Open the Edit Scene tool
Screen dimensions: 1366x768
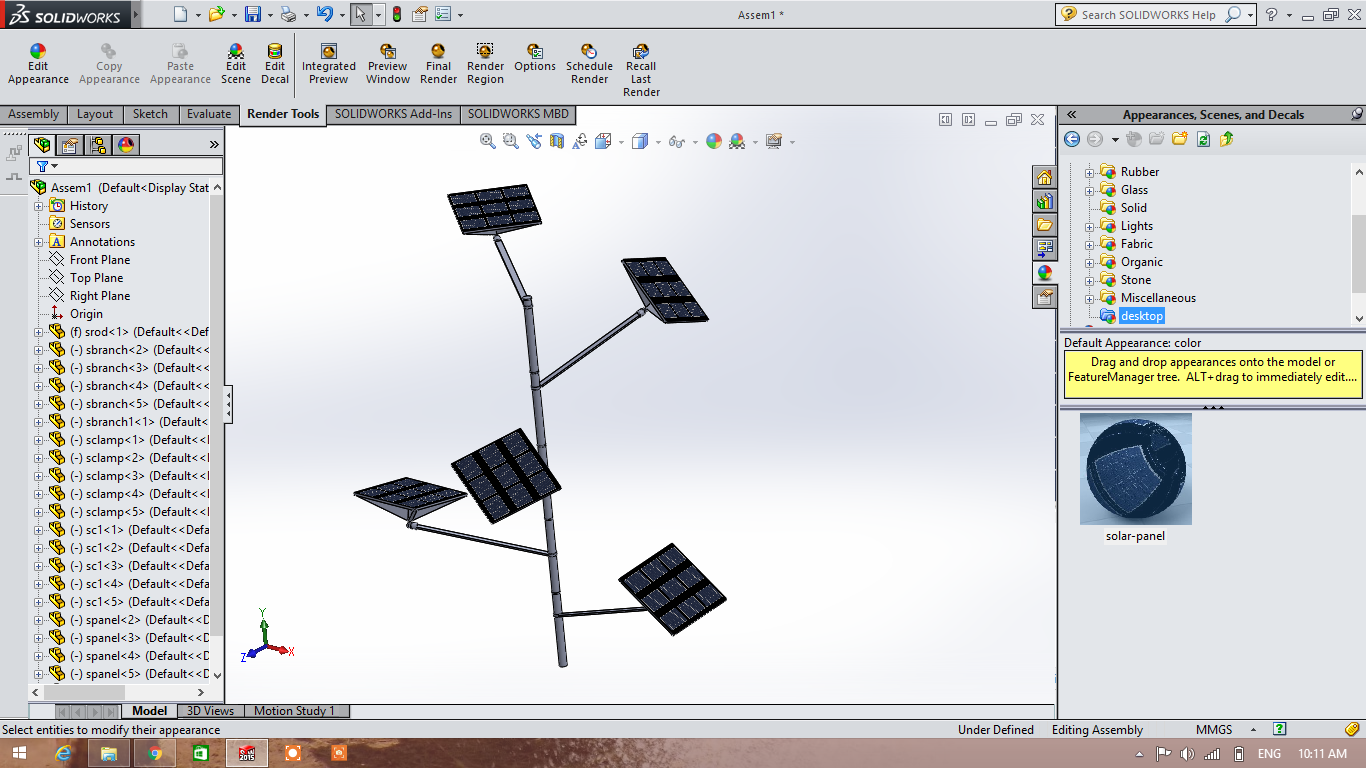tap(236, 64)
